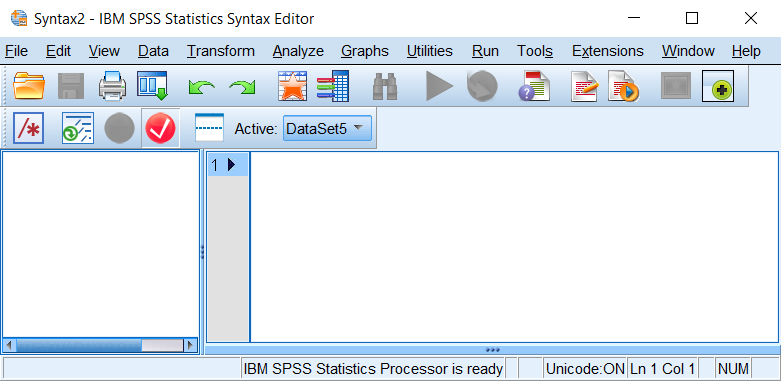Click the auto-indent syntax icon
This screenshot has height=381, width=781.
(78, 128)
